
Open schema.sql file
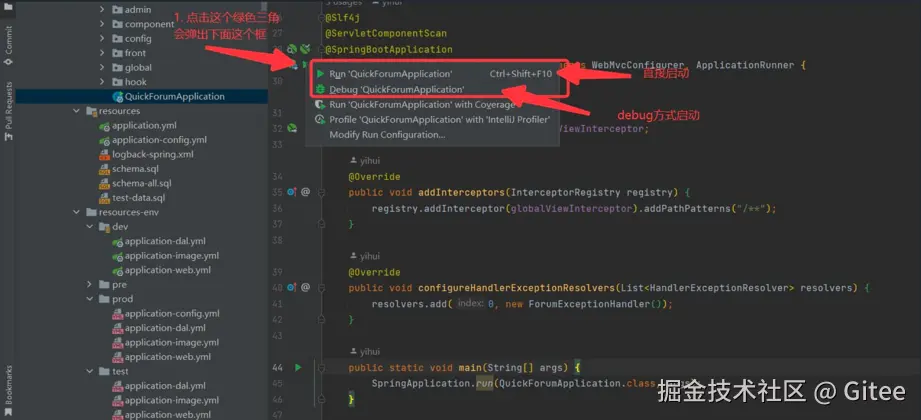pos(129,169)
